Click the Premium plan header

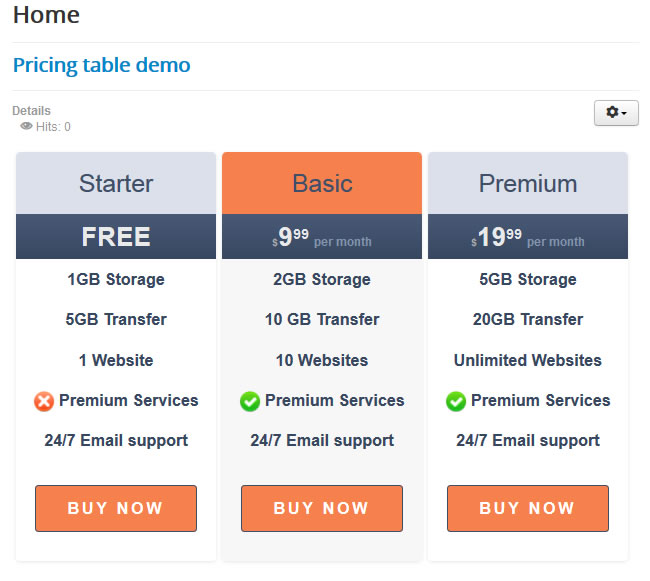coord(528,183)
